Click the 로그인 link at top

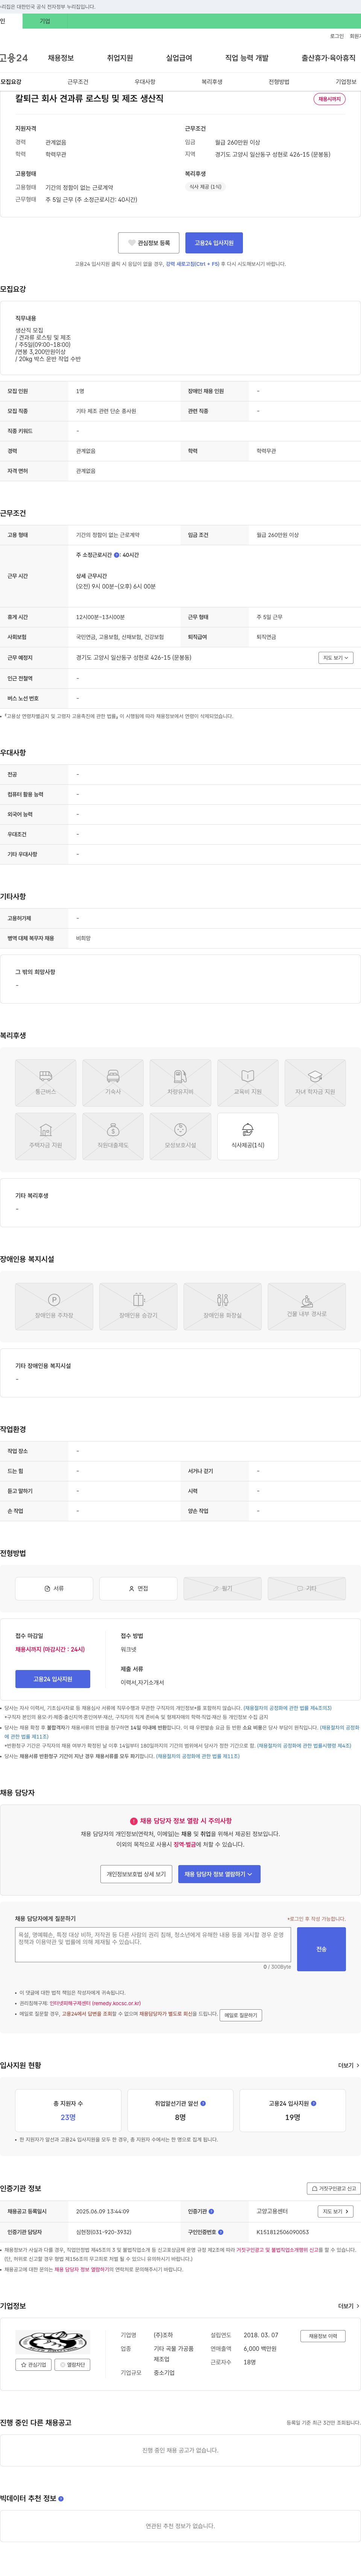[337, 36]
